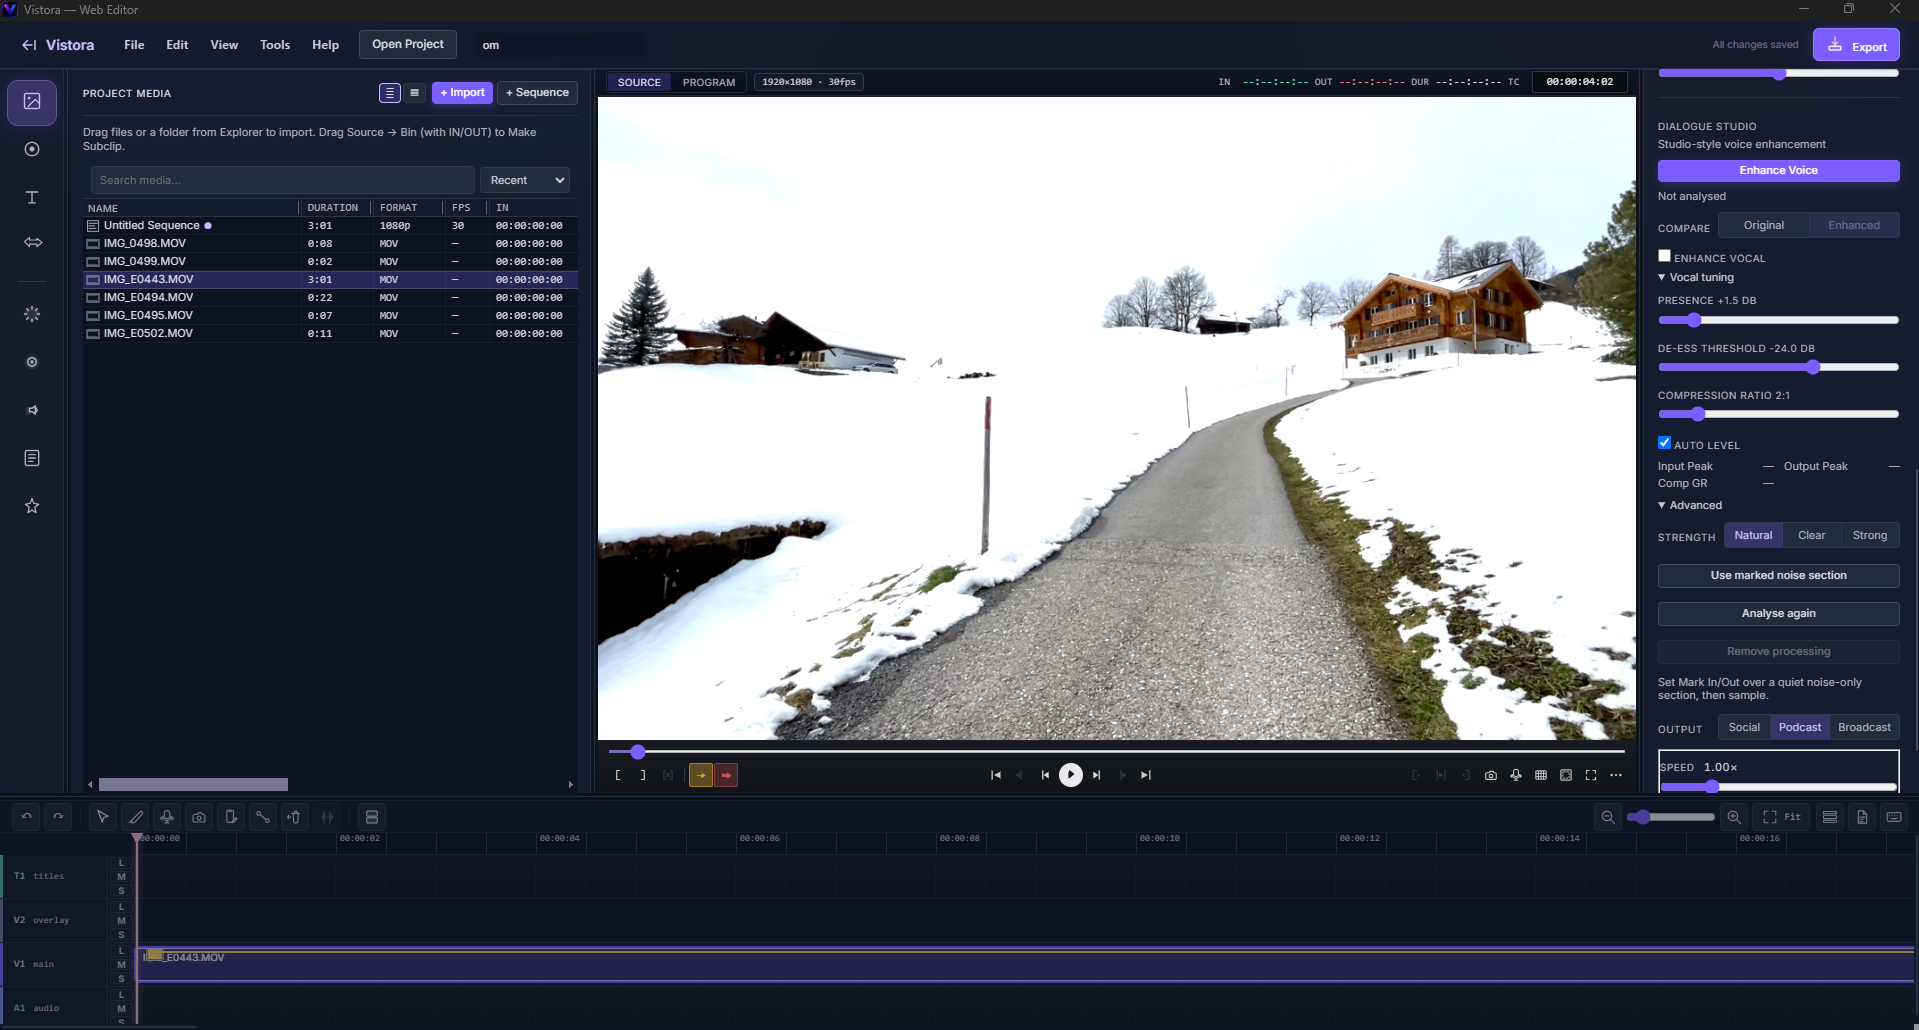Click the Export button

(1856, 46)
